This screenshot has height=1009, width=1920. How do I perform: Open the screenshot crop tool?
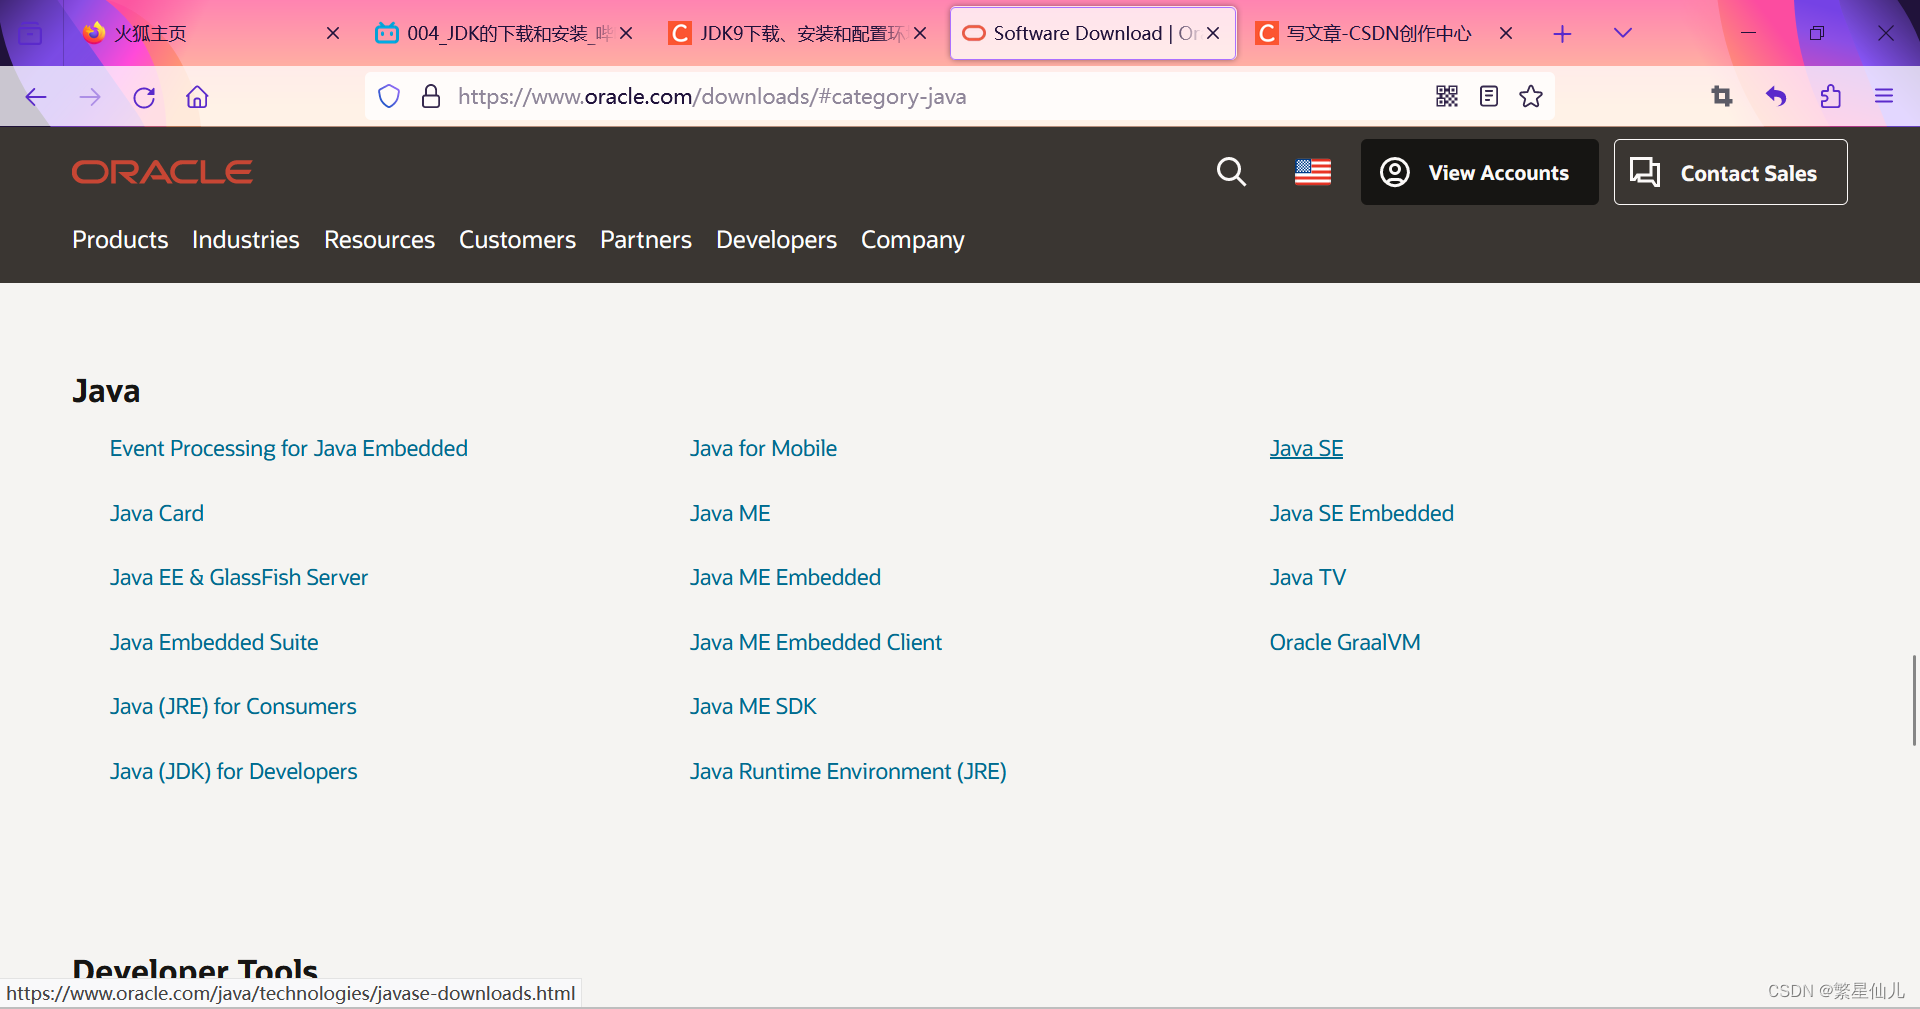[x=1722, y=96]
